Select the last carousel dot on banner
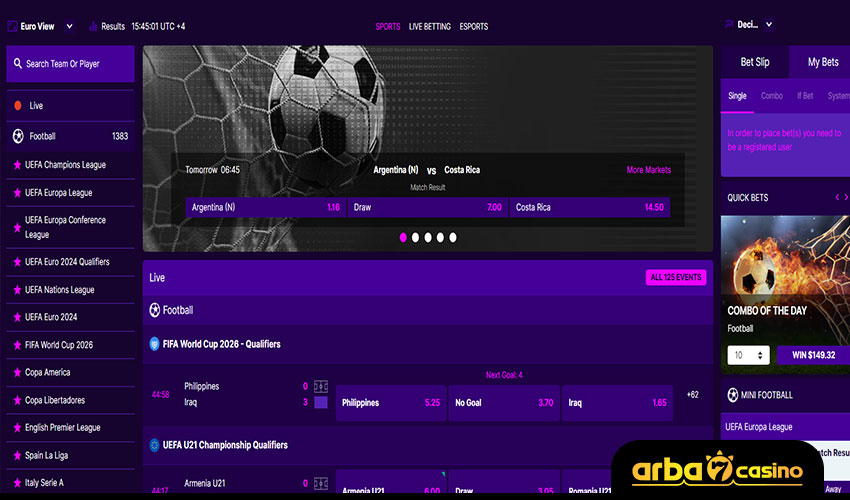 point(453,238)
